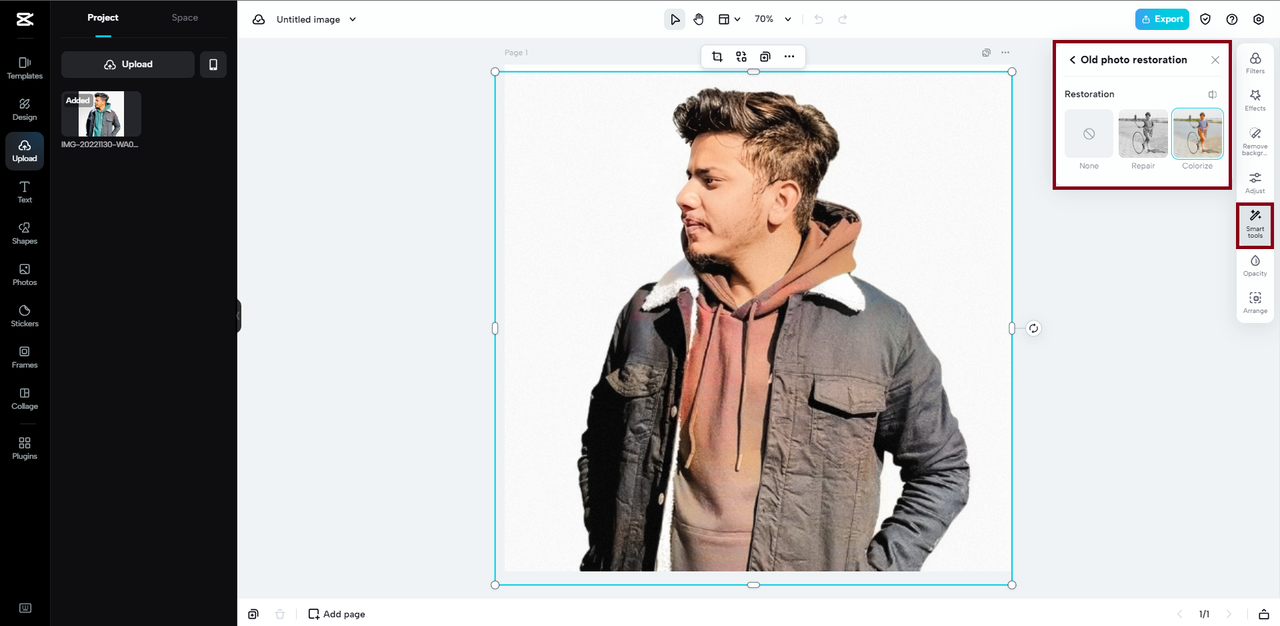Click the duplicate icon in floating toolbar
The image size is (1280, 626).
765,57
